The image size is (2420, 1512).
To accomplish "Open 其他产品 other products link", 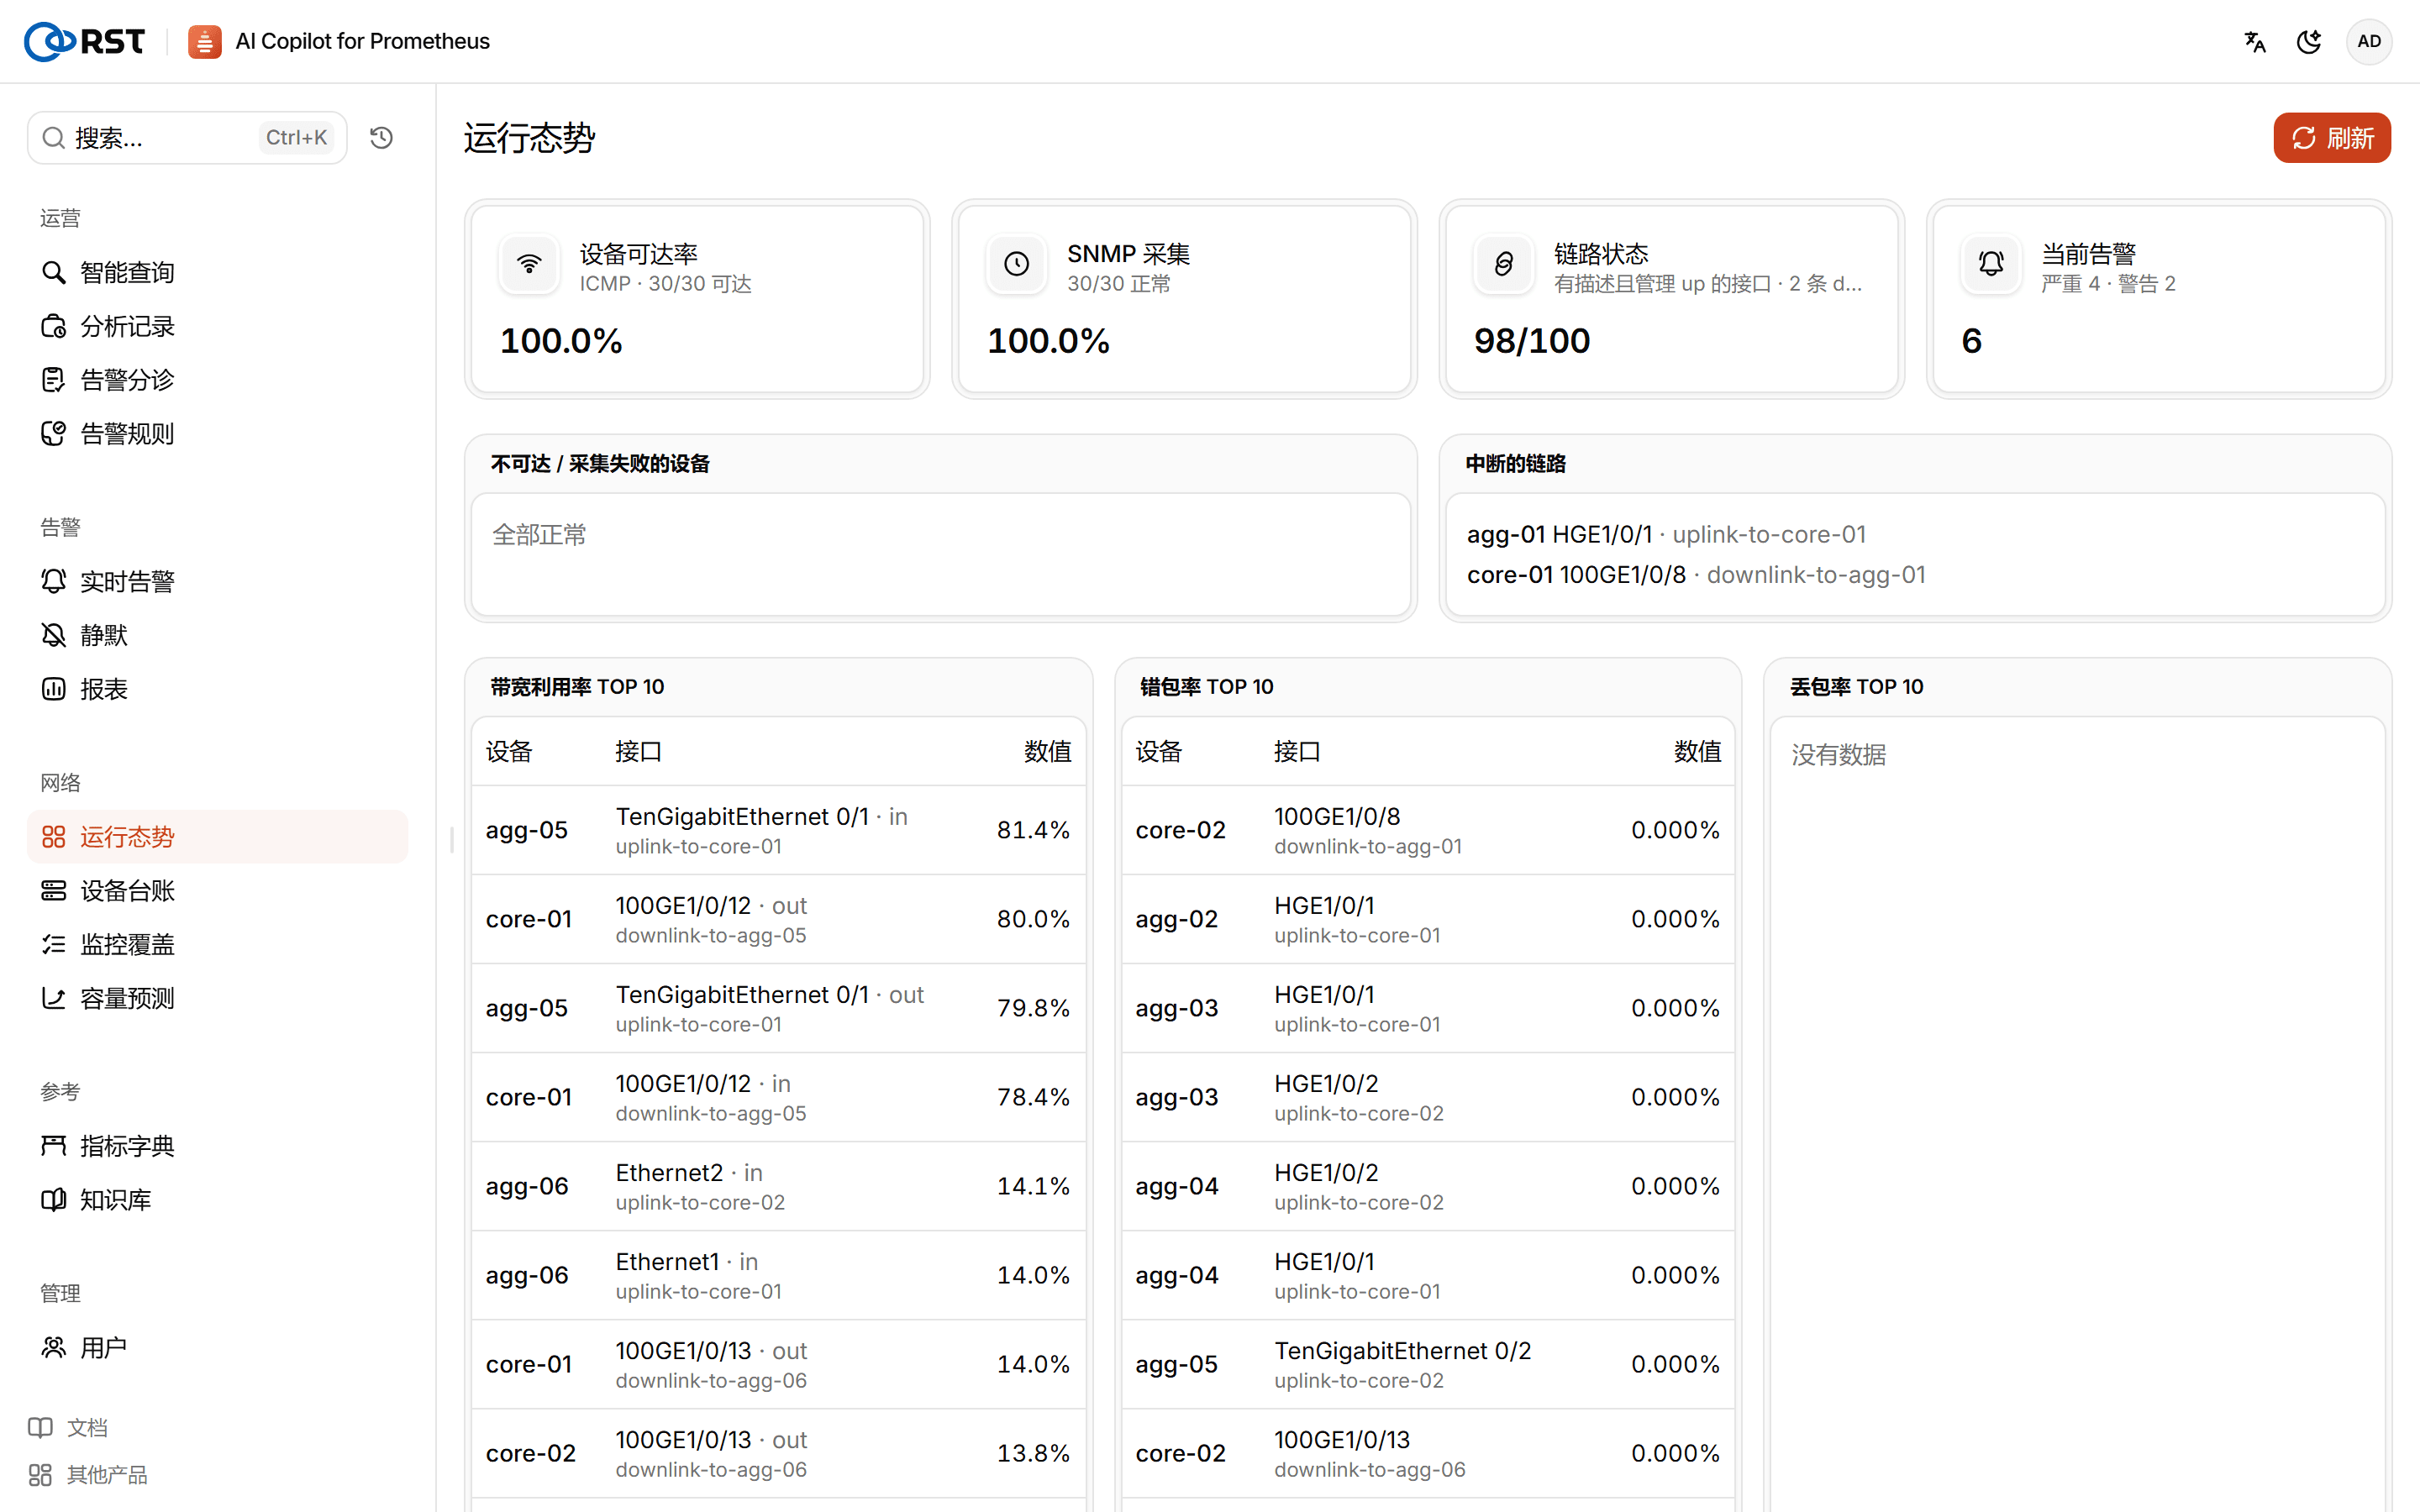I will click(88, 1475).
